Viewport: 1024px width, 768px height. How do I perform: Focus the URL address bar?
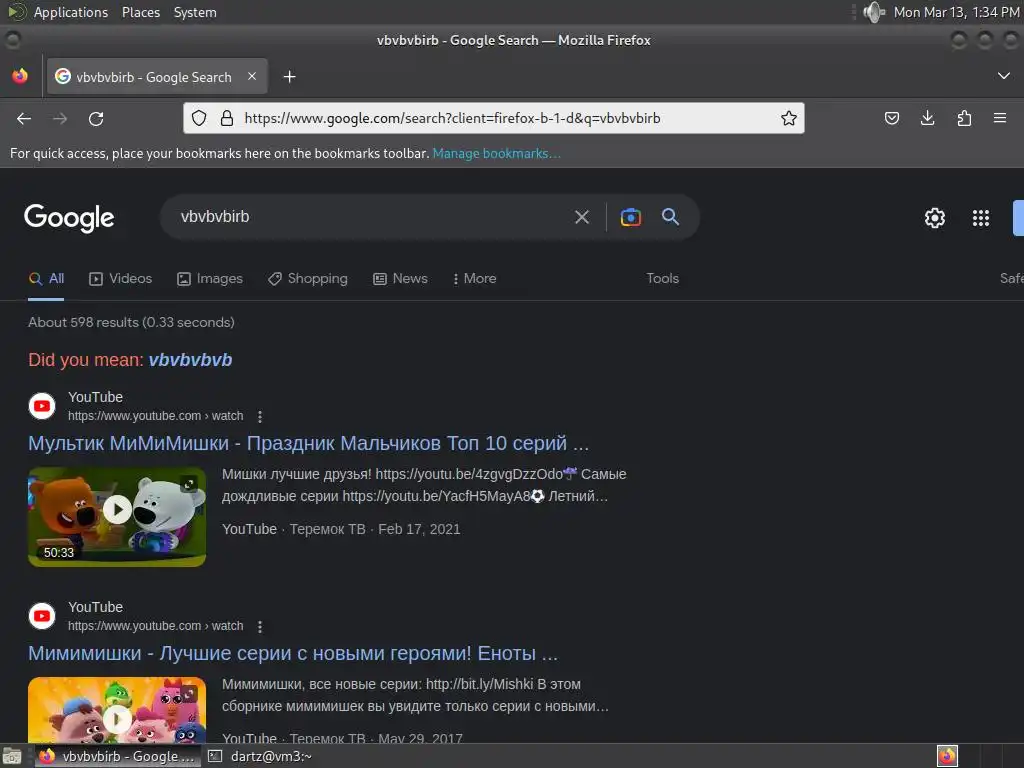pyautogui.click(x=494, y=118)
